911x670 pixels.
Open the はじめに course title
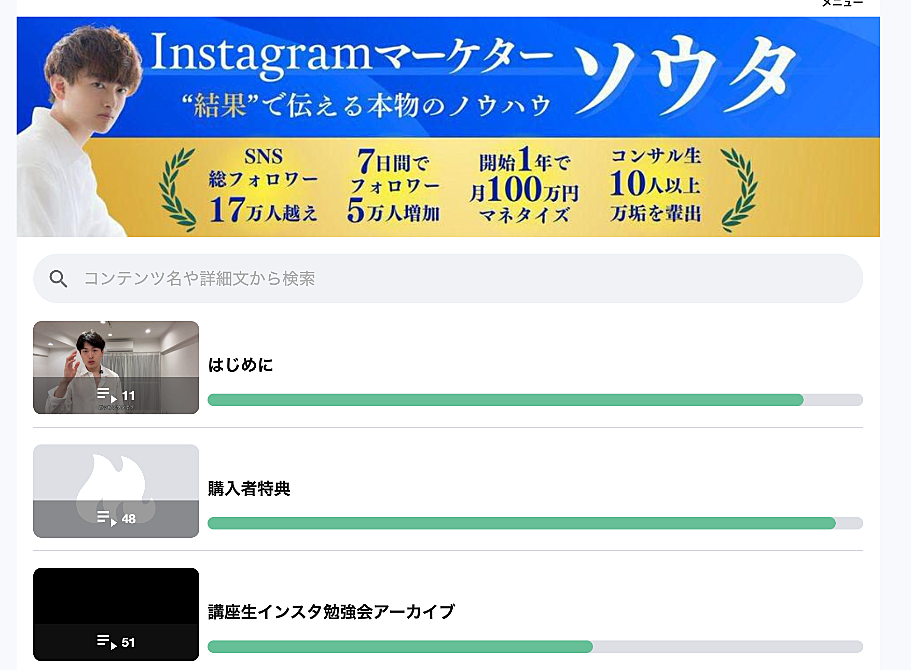point(241,365)
